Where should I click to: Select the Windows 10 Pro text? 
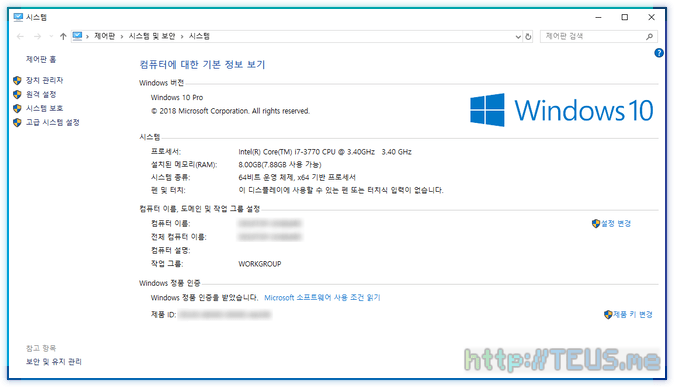177,98
